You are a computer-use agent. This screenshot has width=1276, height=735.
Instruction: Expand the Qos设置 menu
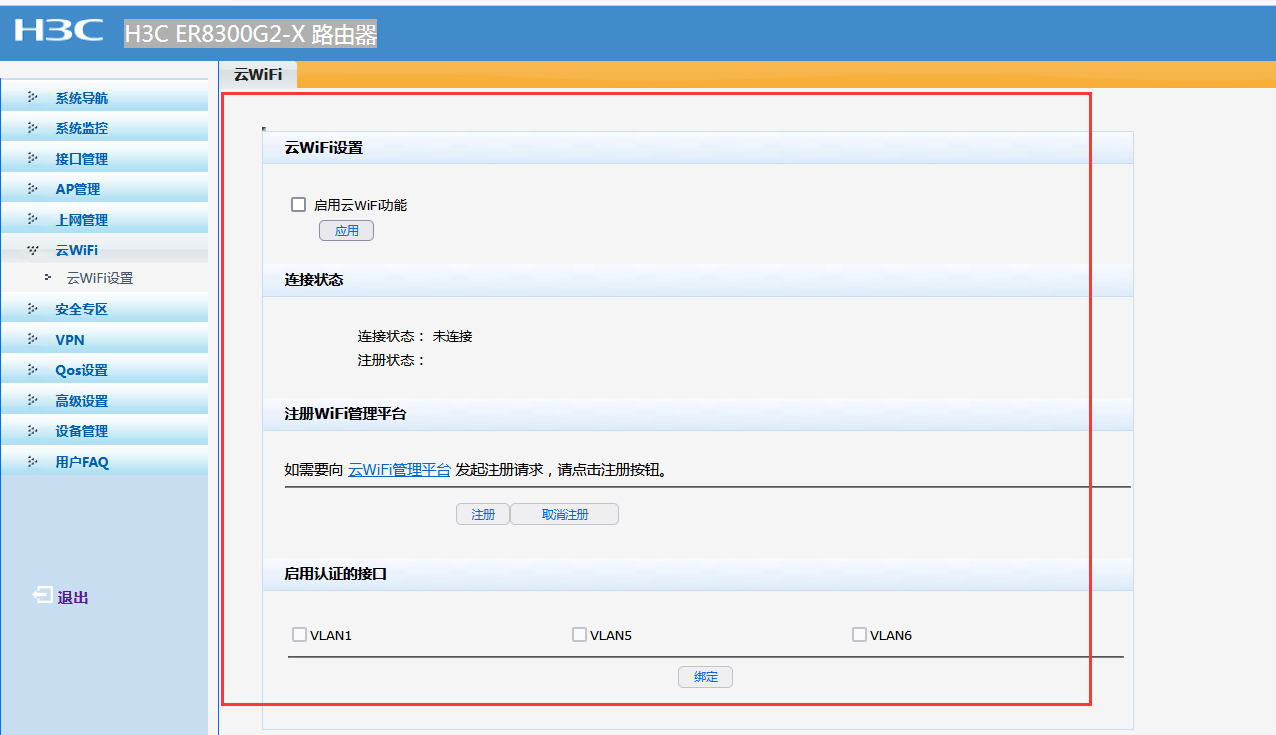pos(104,370)
